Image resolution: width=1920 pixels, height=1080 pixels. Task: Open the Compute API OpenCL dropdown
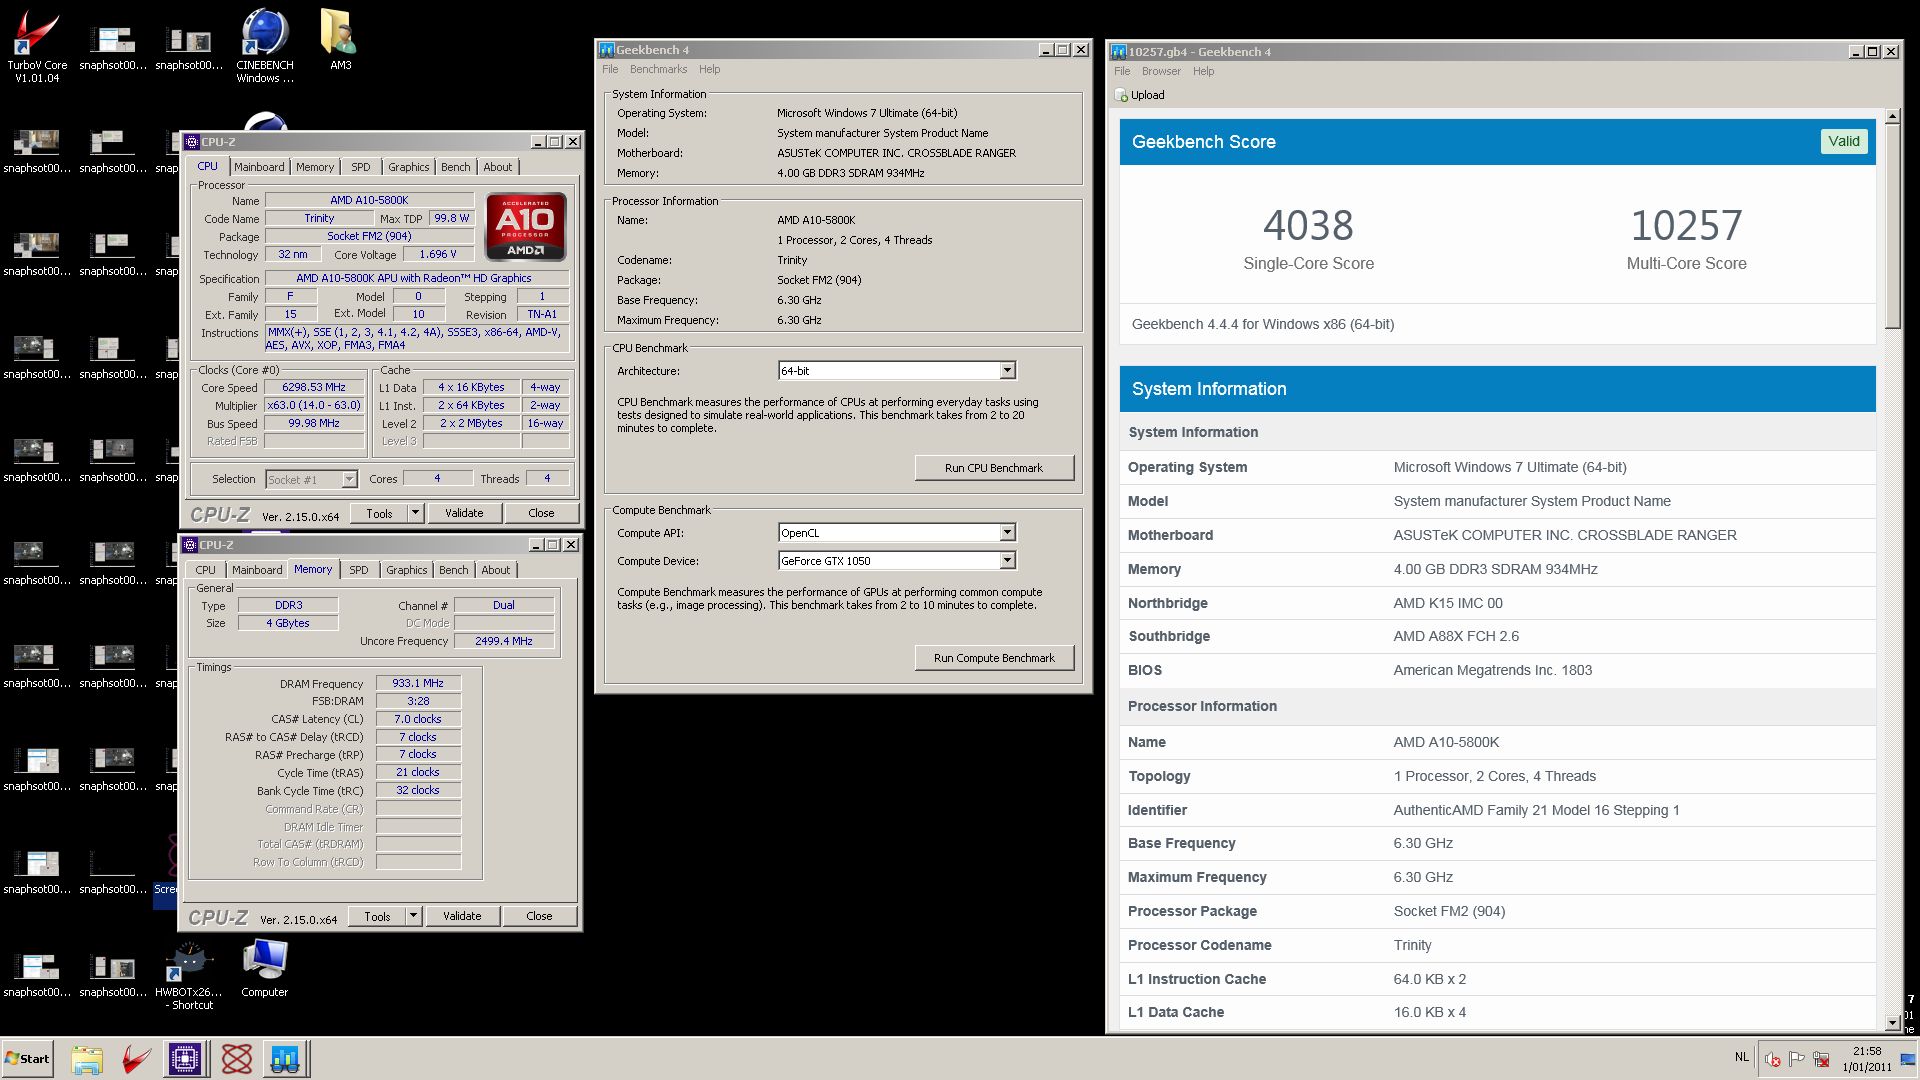click(x=897, y=533)
